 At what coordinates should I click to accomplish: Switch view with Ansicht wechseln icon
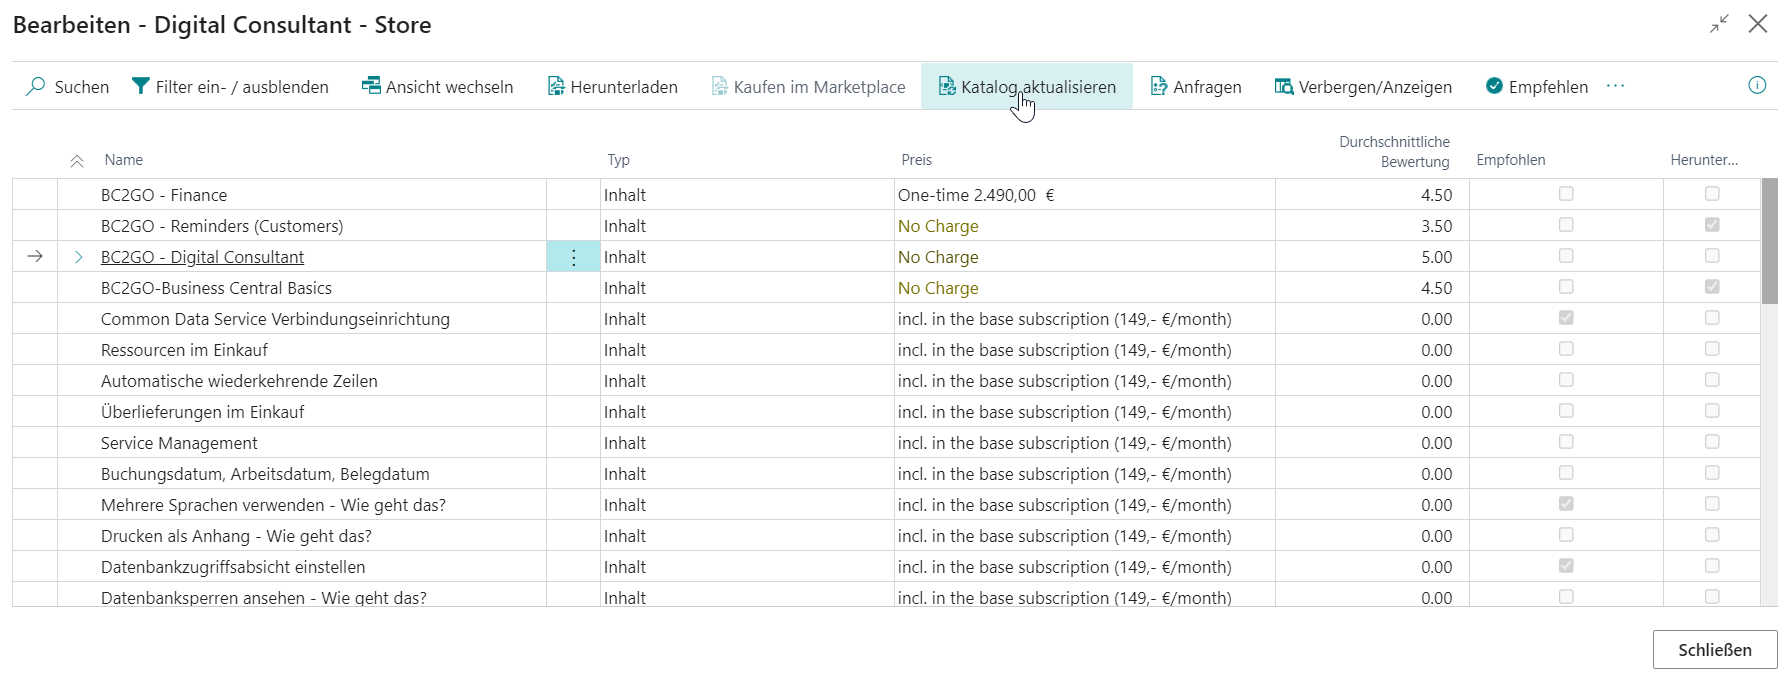tap(371, 87)
